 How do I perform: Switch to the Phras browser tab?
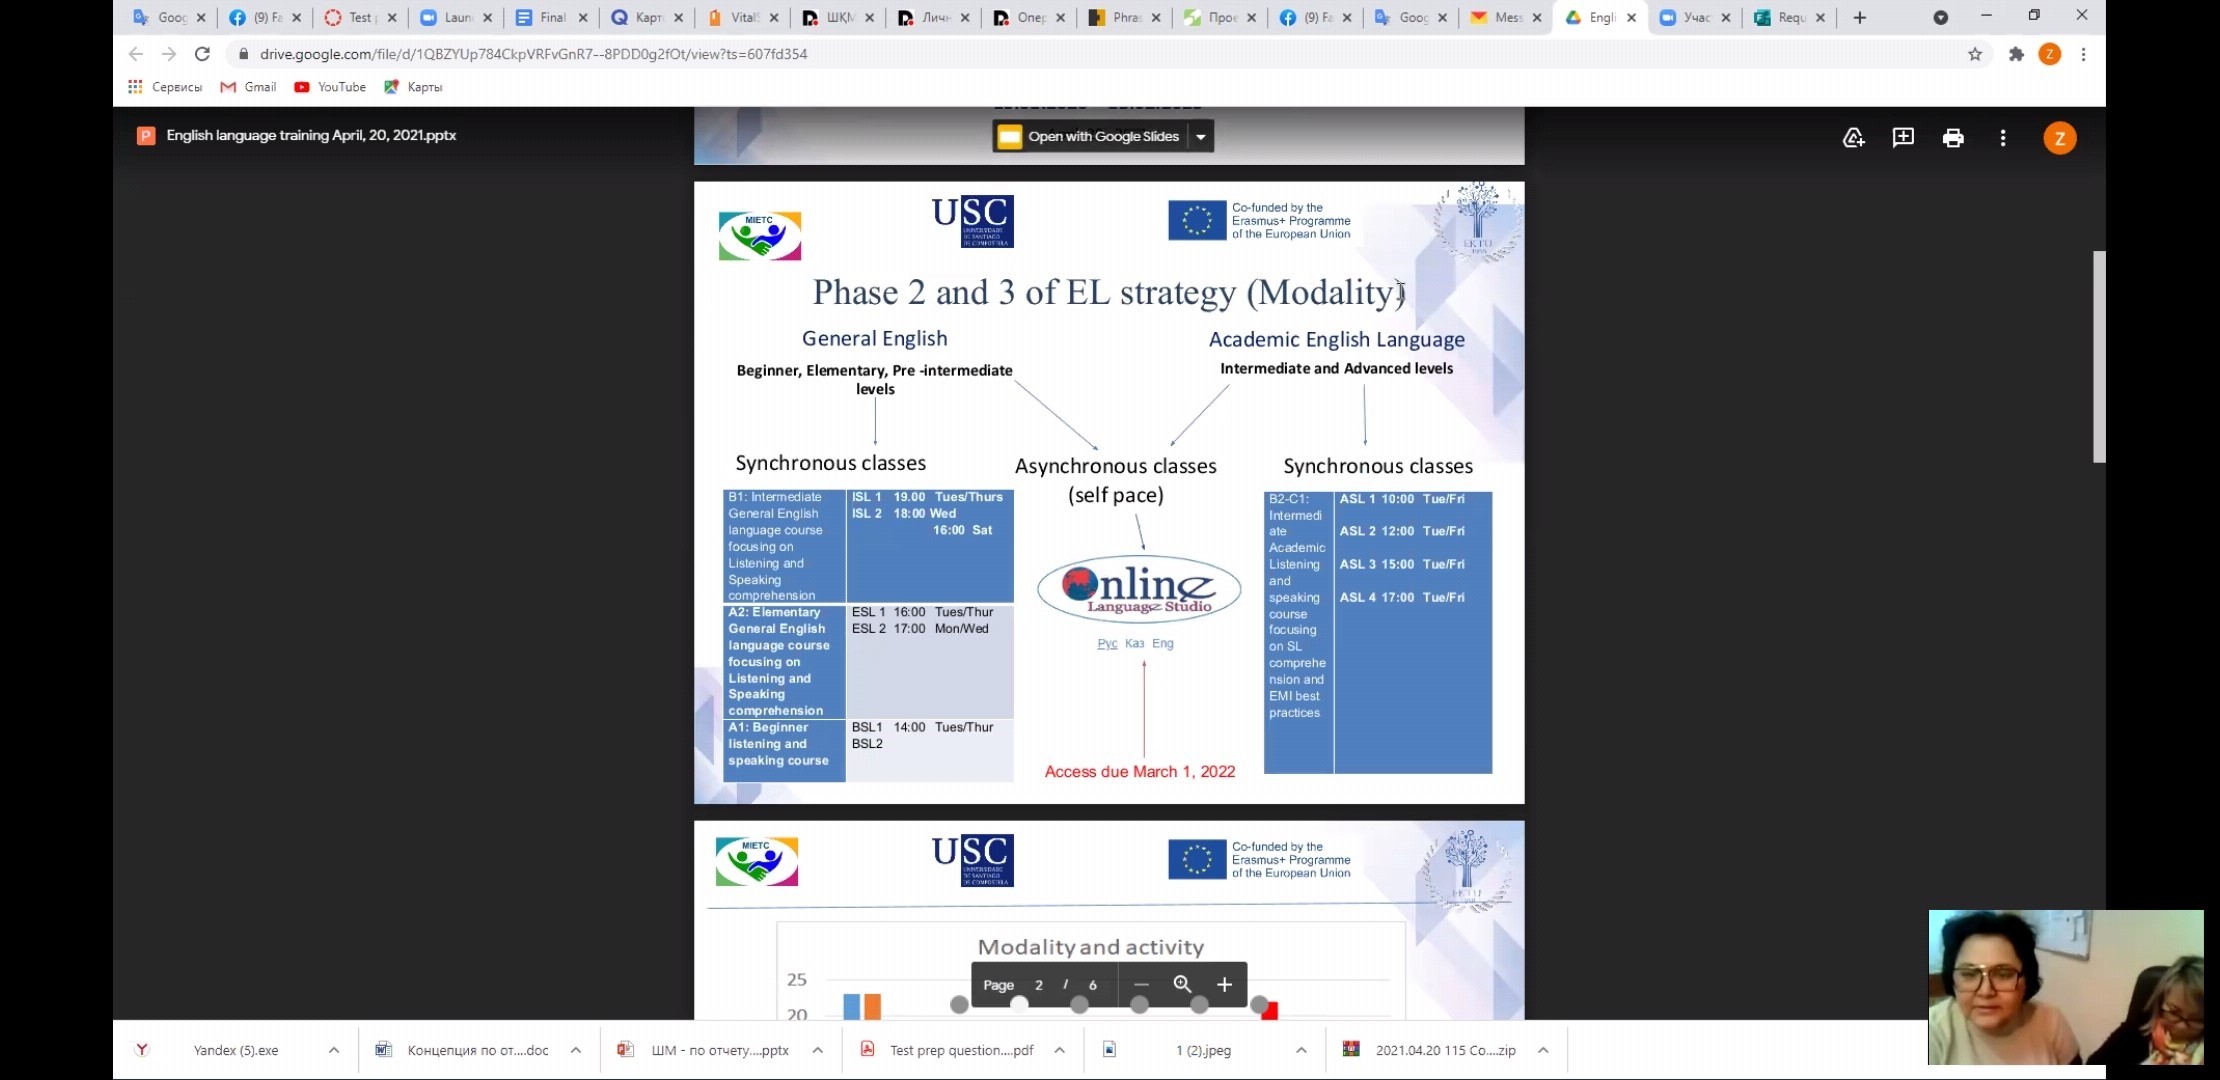pos(1122,17)
